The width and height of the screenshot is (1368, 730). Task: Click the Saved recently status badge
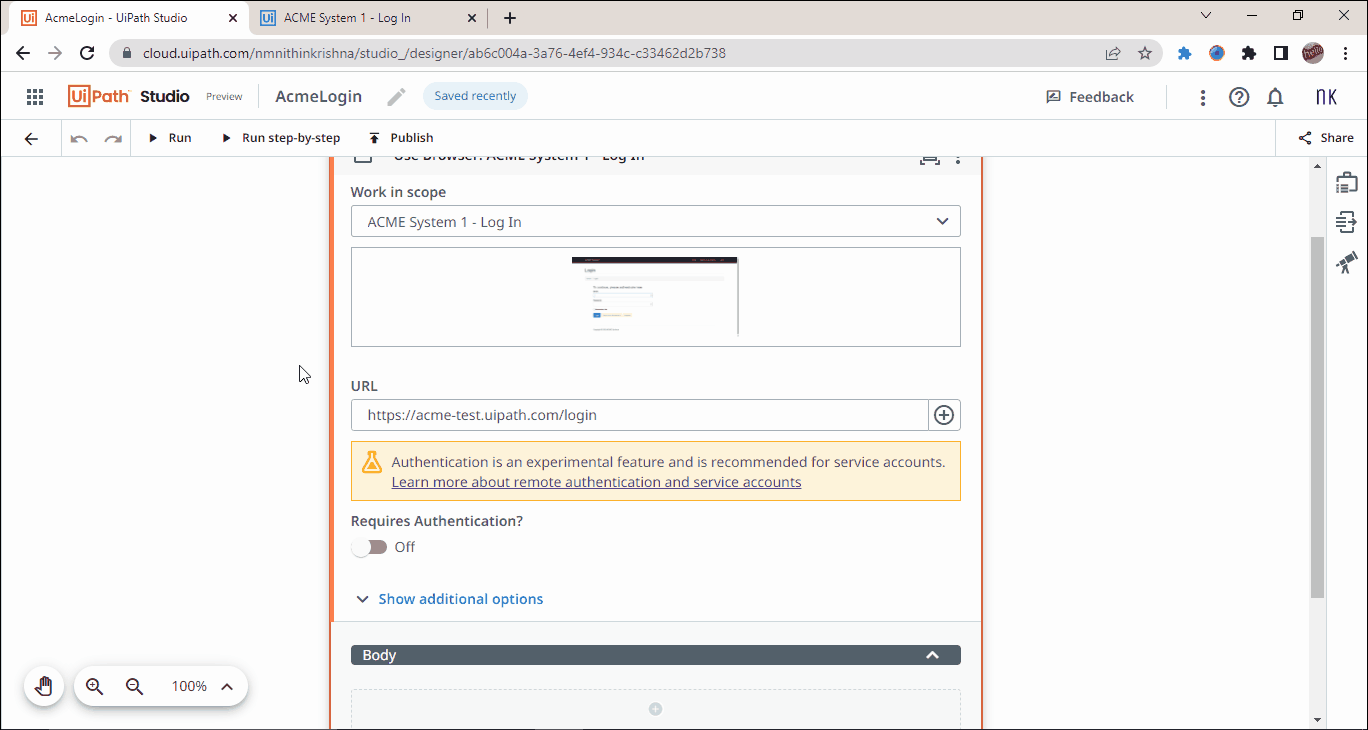point(475,96)
